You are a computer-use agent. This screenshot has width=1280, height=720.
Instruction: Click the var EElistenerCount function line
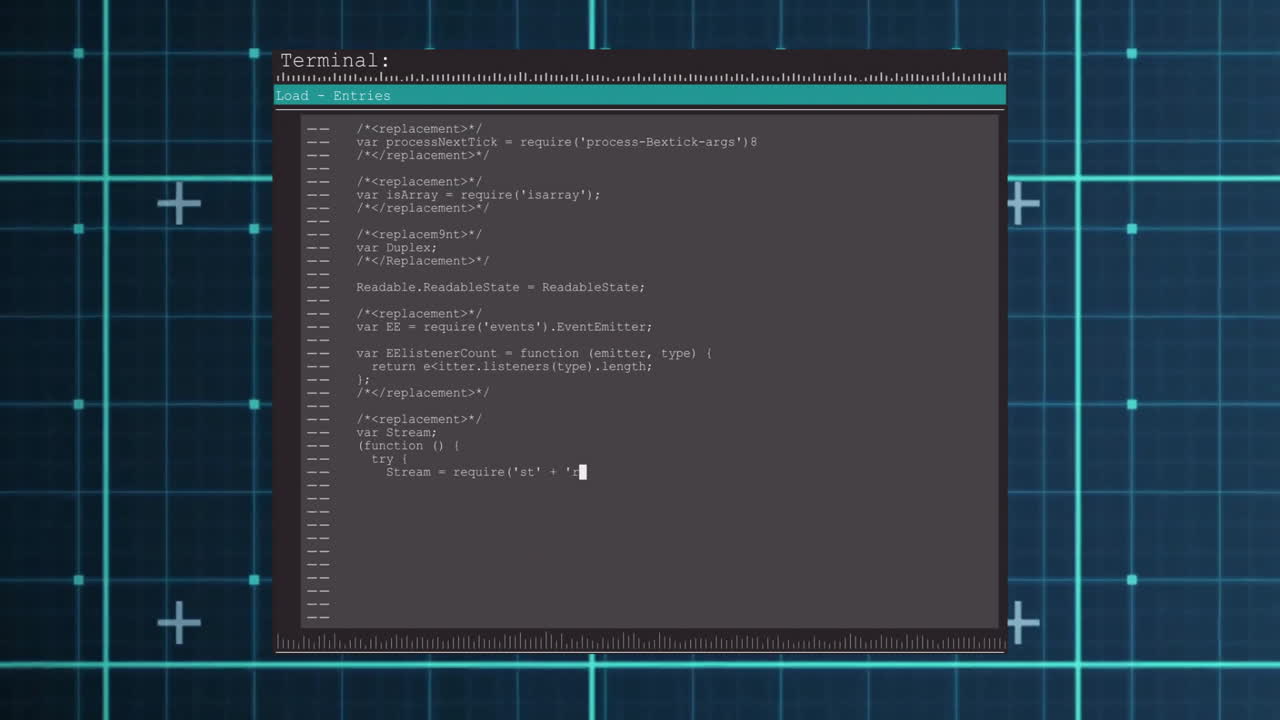tap(534, 354)
